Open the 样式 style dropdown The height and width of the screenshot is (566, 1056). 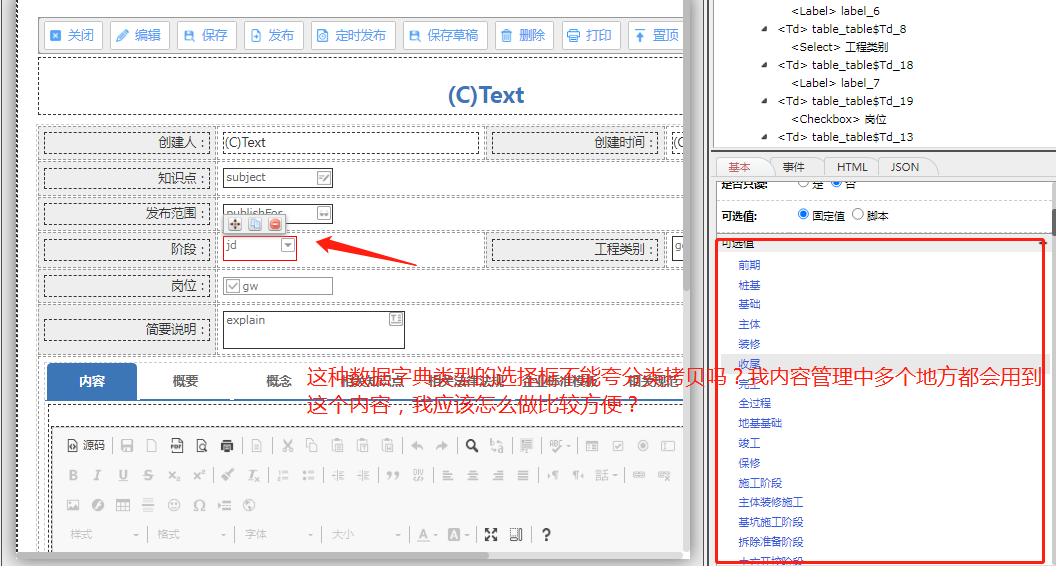(106, 534)
